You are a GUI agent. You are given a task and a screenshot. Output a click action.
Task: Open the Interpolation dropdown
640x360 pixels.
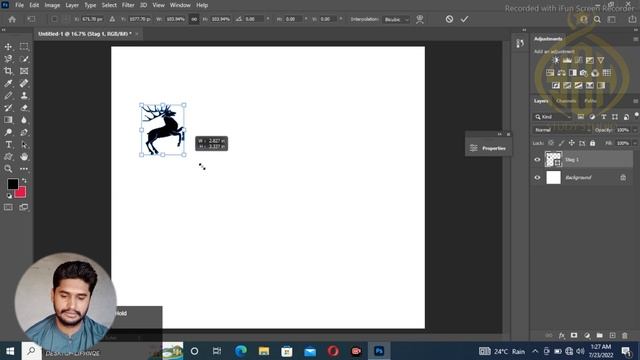coord(396,19)
